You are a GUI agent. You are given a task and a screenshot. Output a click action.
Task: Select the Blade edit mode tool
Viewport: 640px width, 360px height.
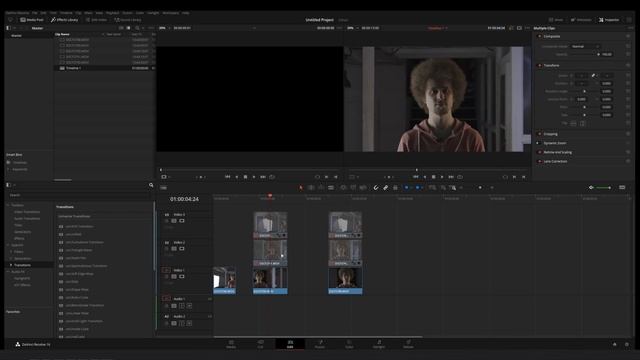331,188
